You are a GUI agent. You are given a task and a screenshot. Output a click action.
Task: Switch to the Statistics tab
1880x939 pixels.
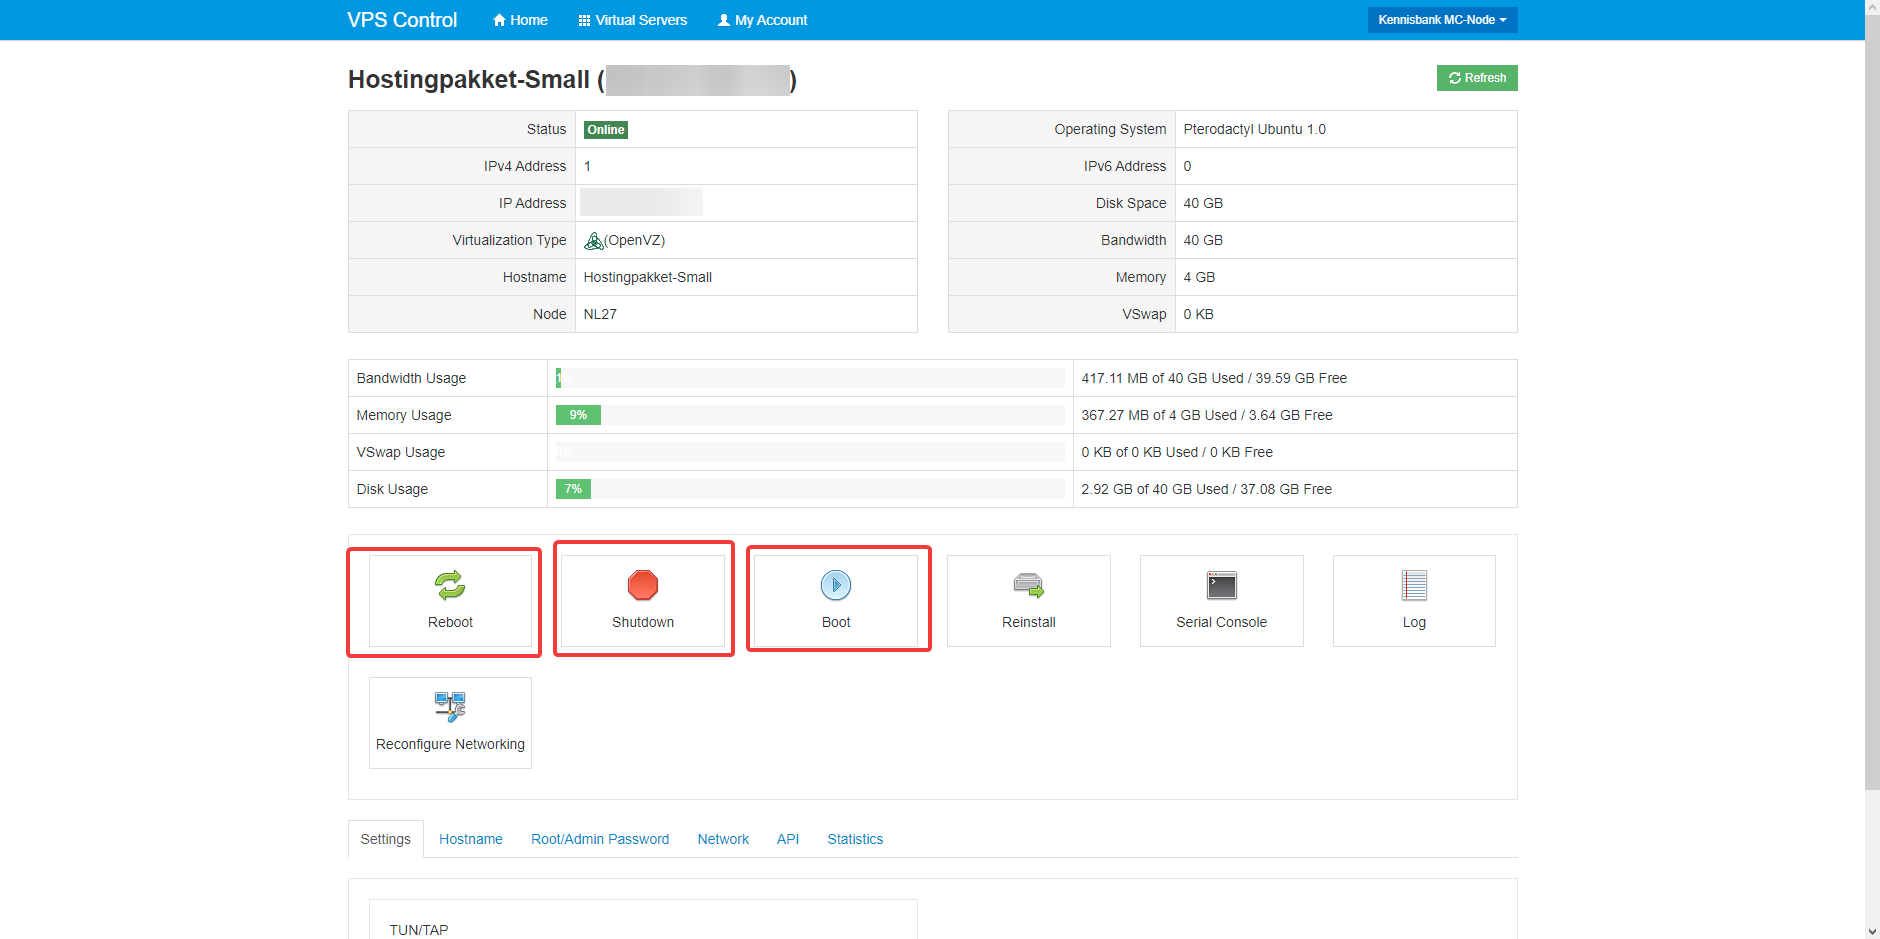(855, 839)
